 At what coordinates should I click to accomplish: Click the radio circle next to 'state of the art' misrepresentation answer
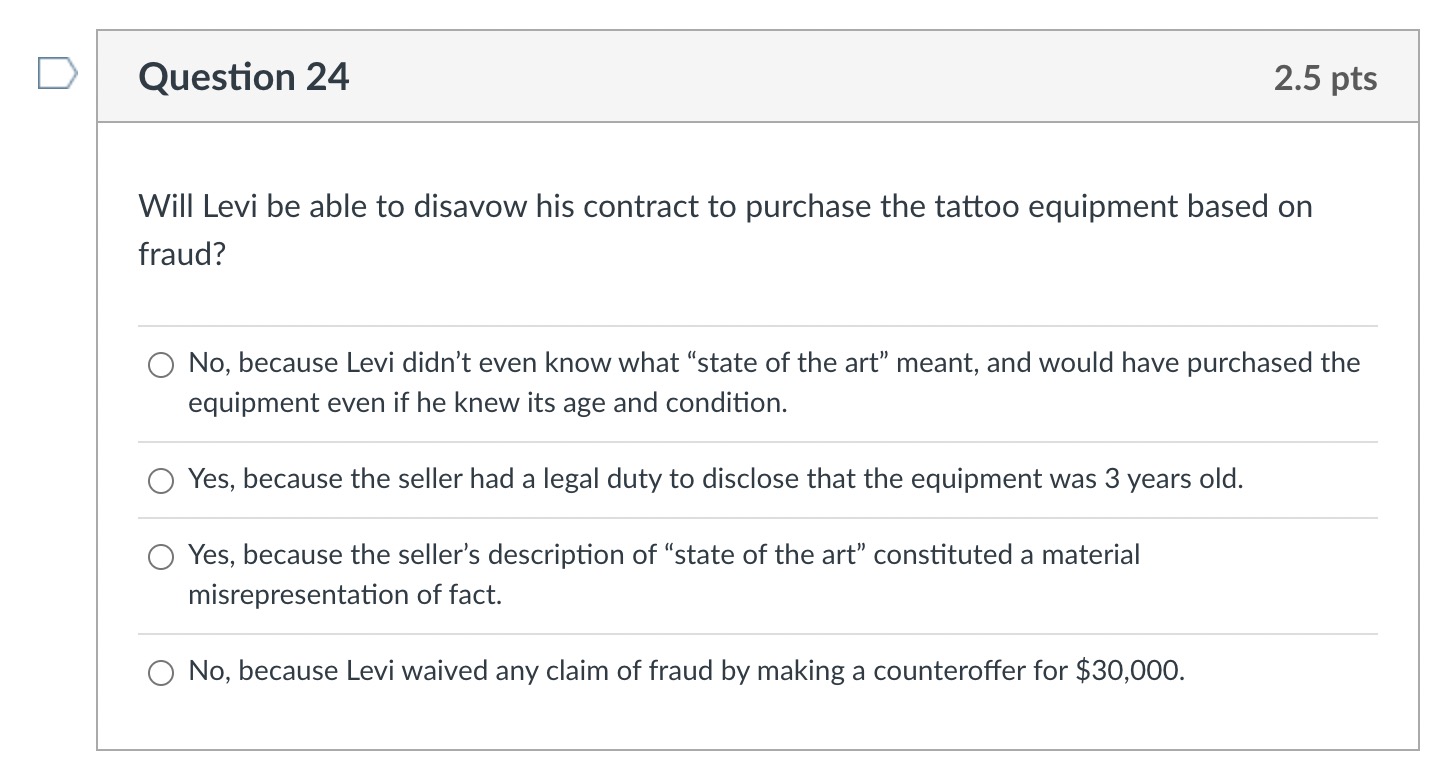[x=161, y=556]
